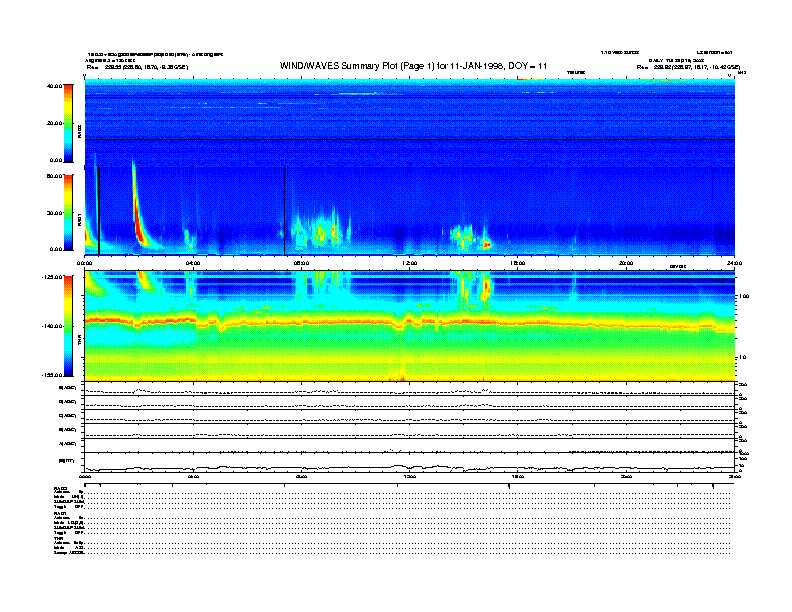Click the orange plasma line band in the TNR panel
The image size is (792, 612).
[410, 322]
